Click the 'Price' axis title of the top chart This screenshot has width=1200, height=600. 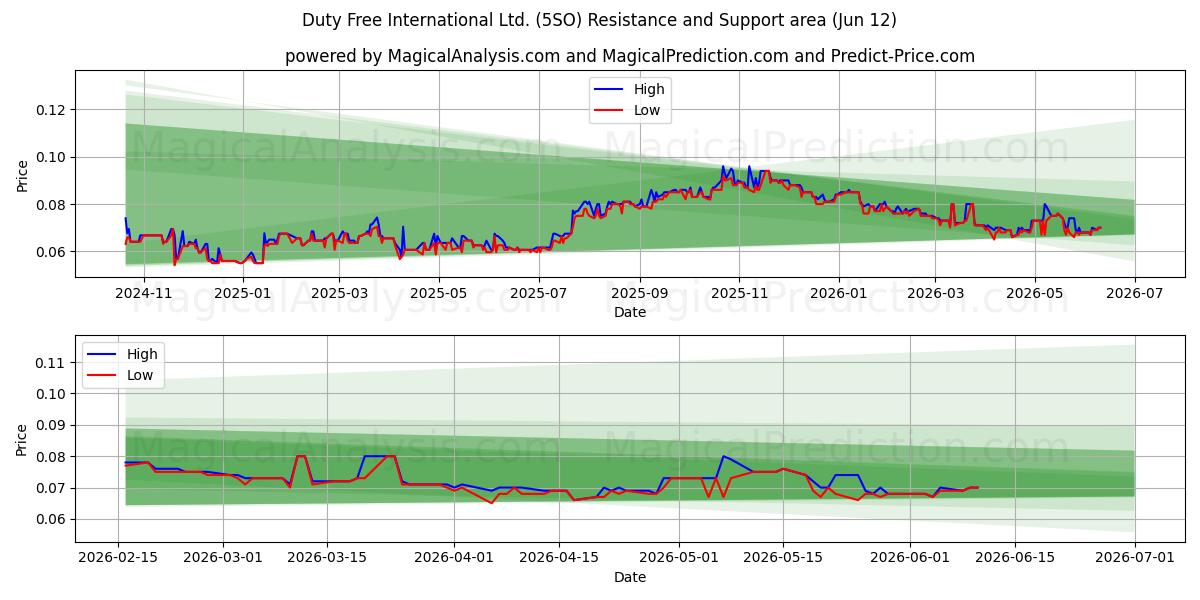tap(22, 176)
